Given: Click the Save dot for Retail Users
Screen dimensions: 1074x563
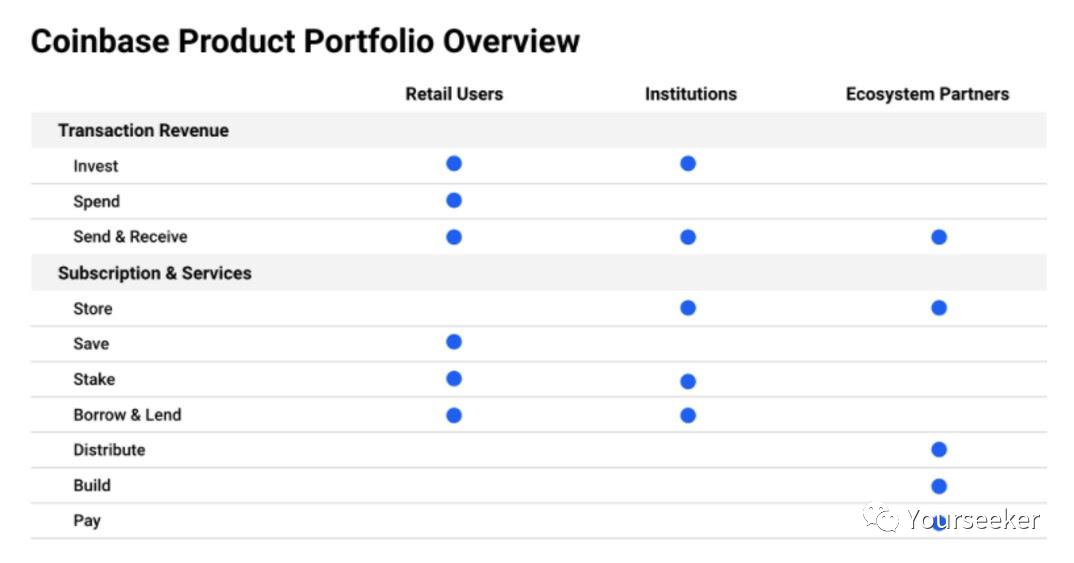Looking at the screenshot, I should 453,342.
